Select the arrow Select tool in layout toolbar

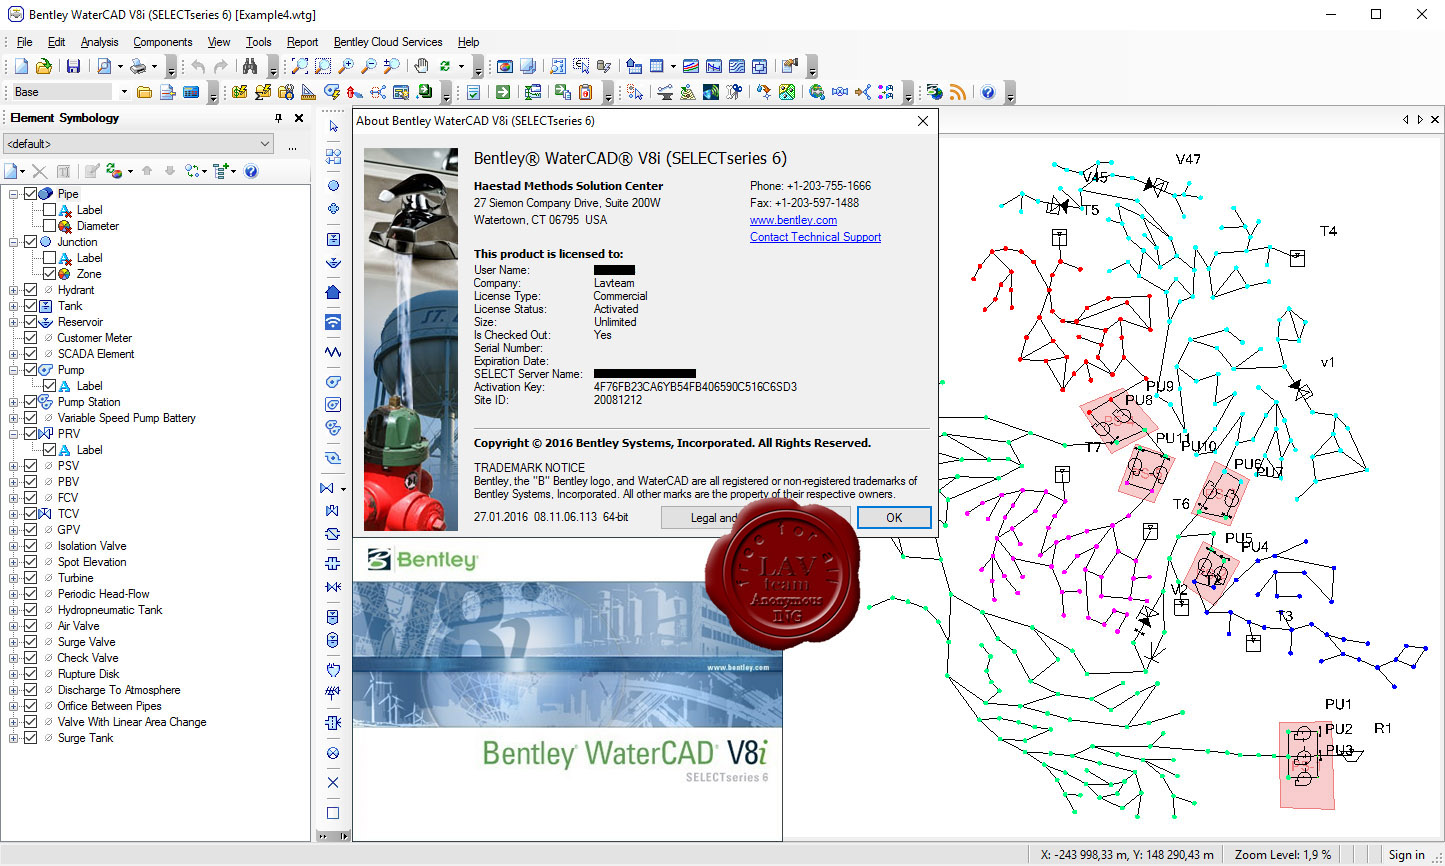[333, 127]
